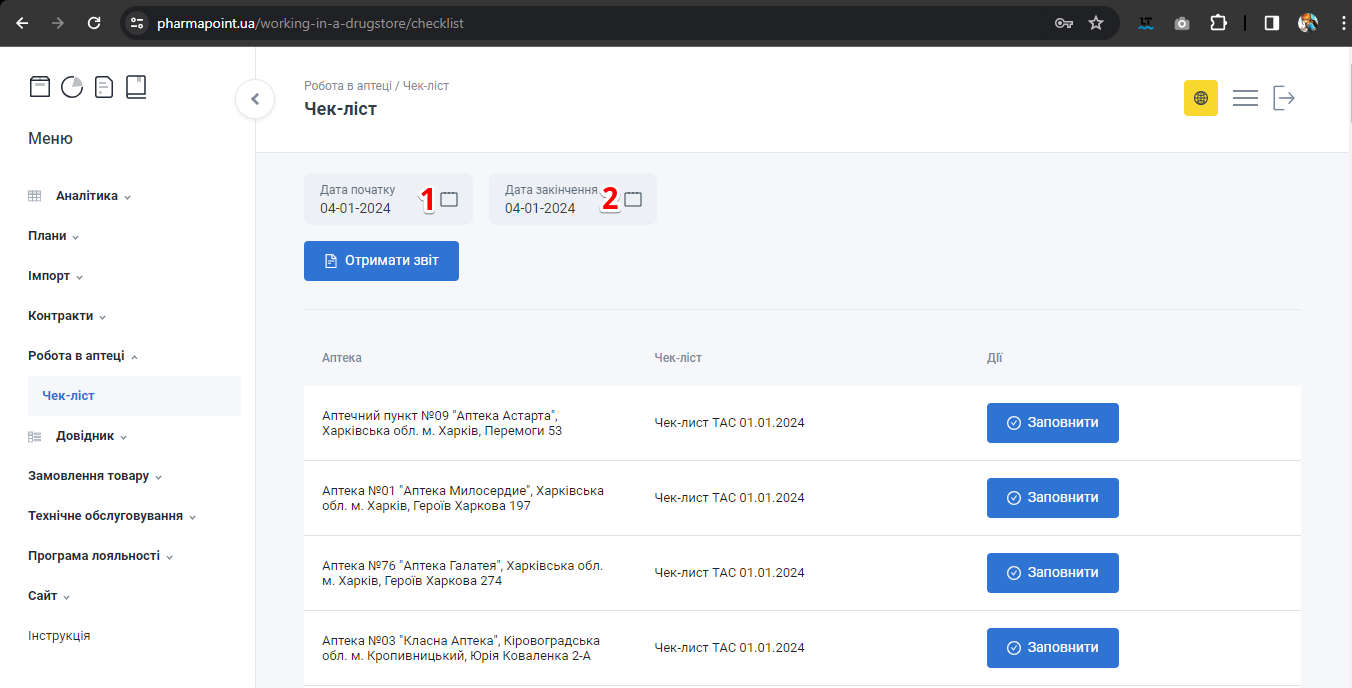
Task: Open the Інструкція menu item
Action: [x=59, y=636]
